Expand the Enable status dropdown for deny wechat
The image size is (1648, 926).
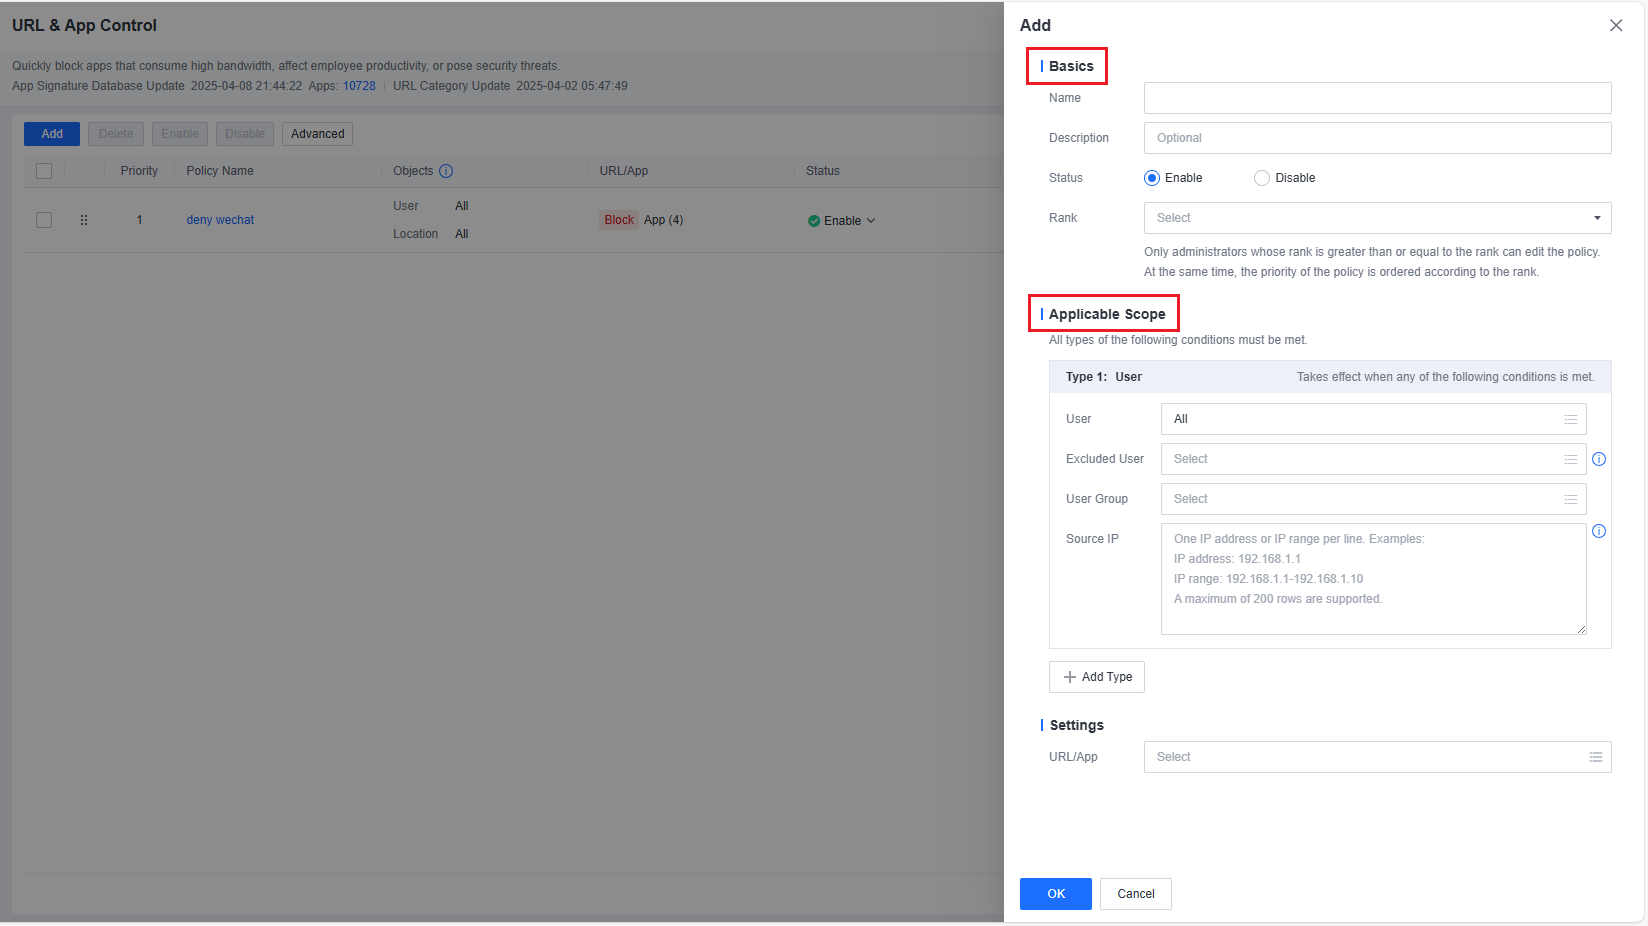click(x=871, y=221)
